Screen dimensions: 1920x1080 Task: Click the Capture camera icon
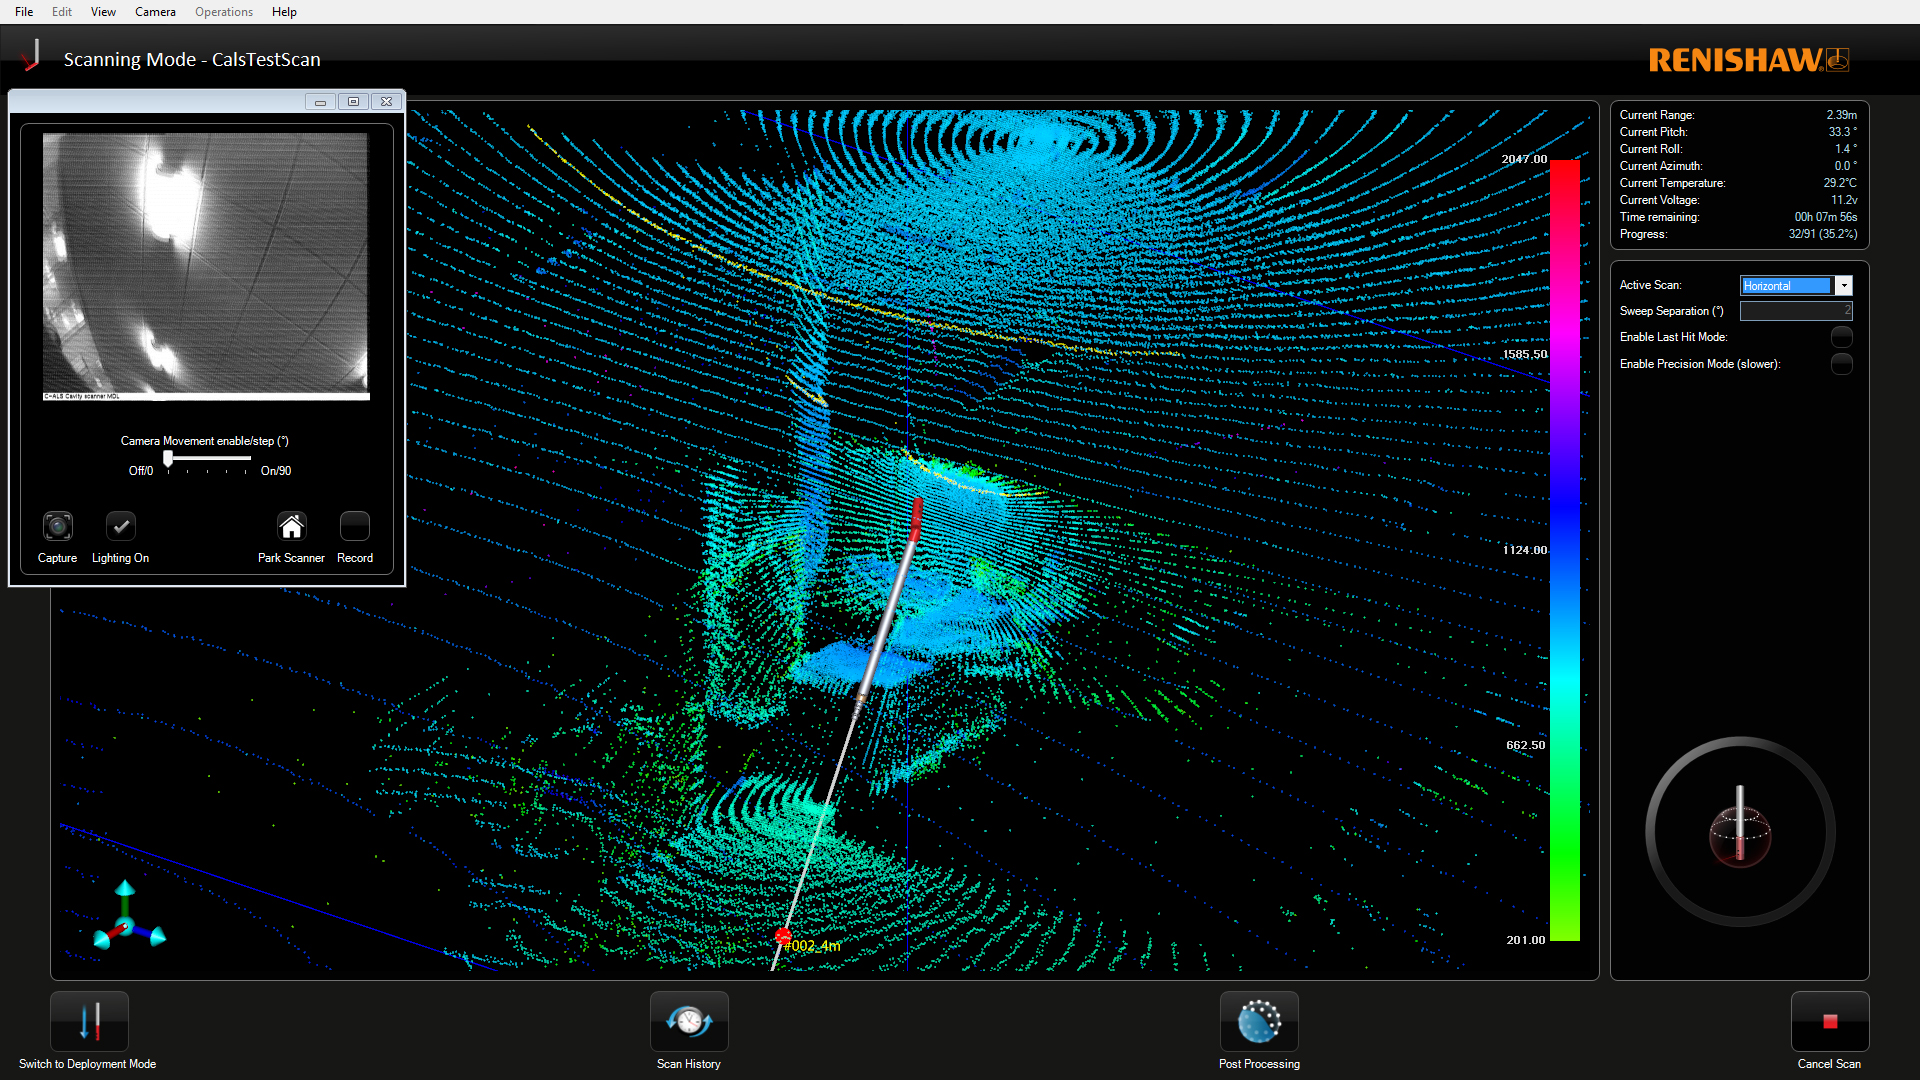pyautogui.click(x=58, y=526)
